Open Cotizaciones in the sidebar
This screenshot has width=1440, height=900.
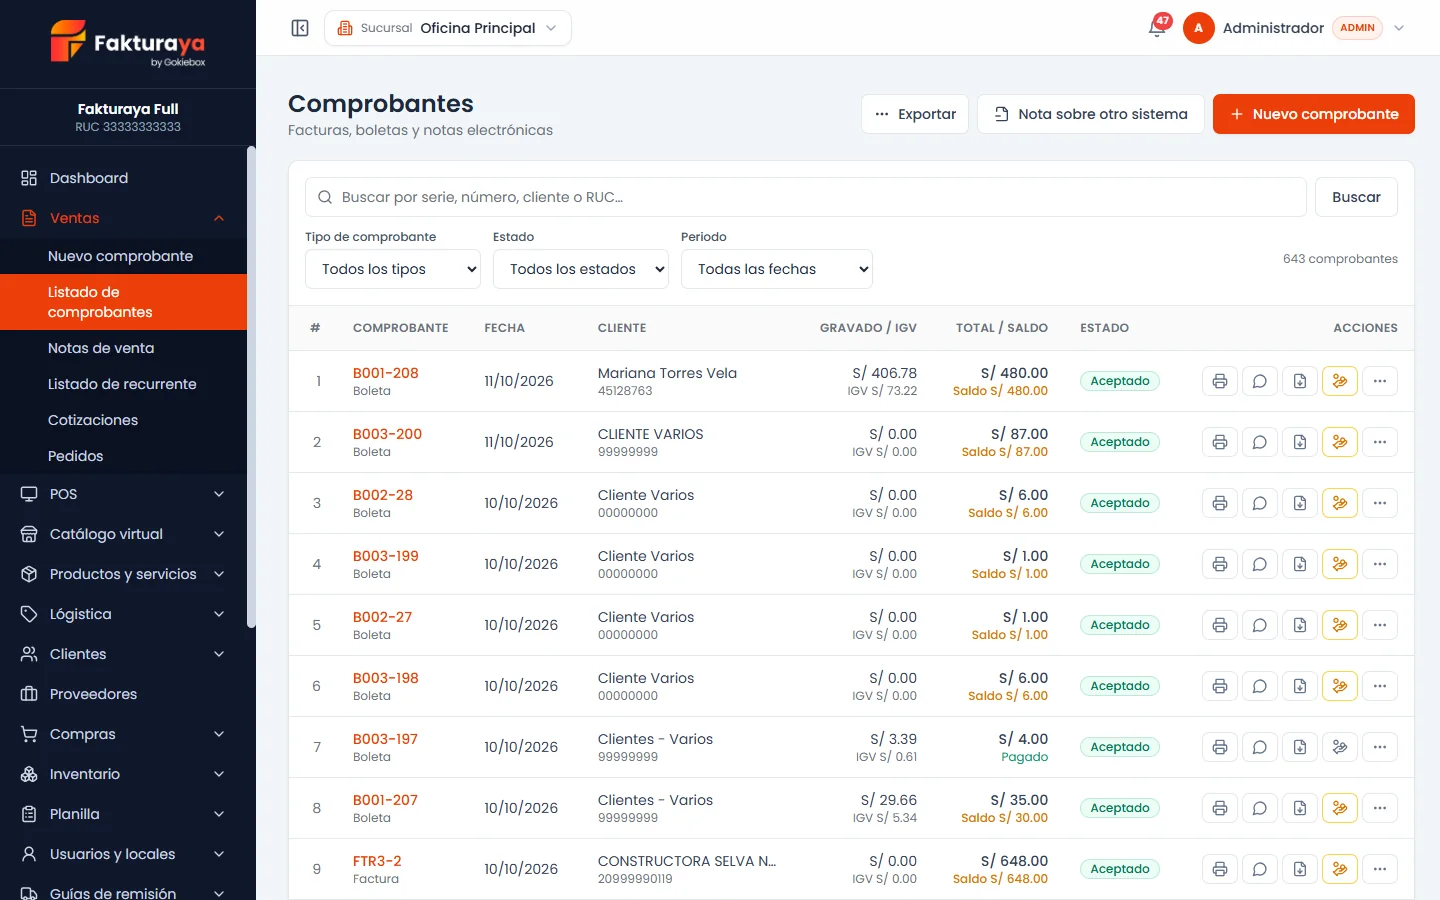tap(123, 420)
